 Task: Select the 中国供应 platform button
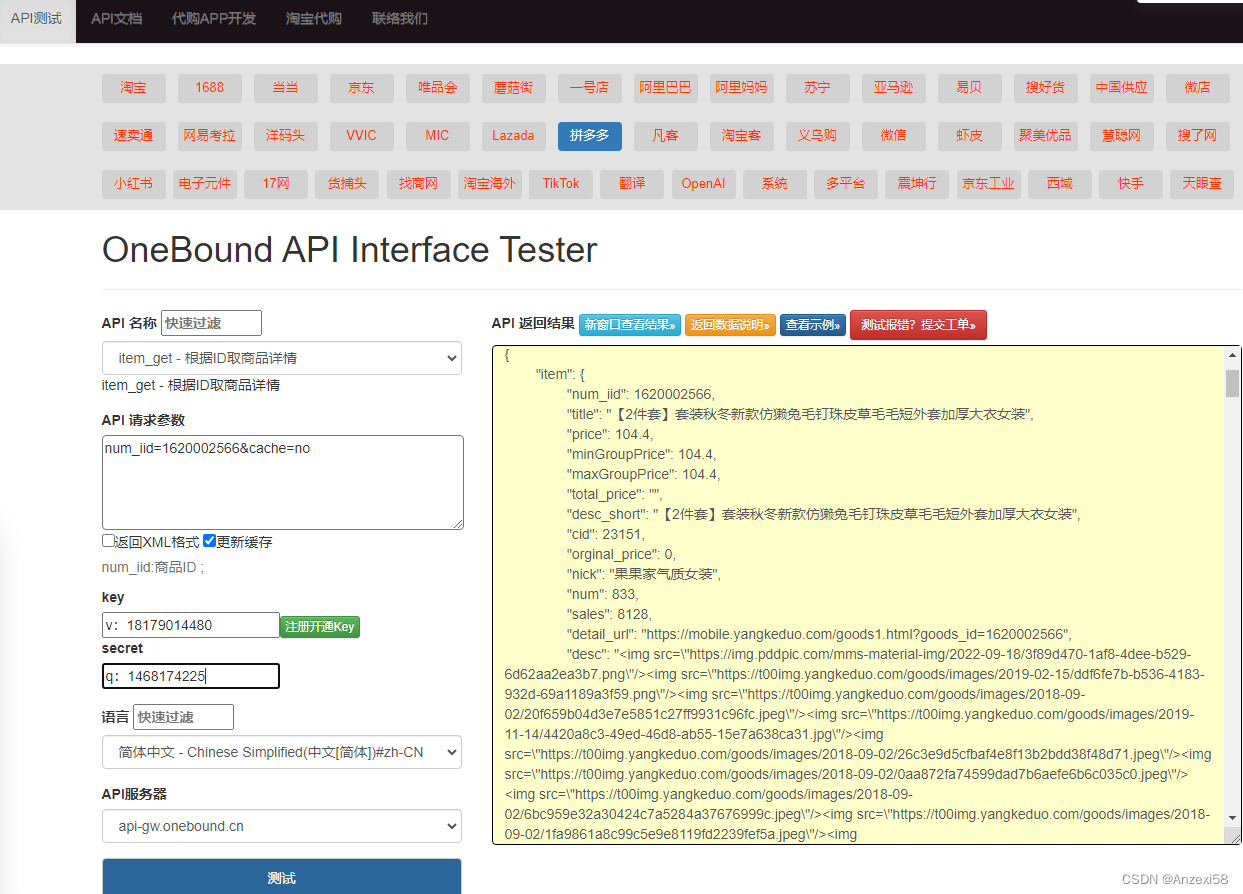click(x=1122, y=88)
